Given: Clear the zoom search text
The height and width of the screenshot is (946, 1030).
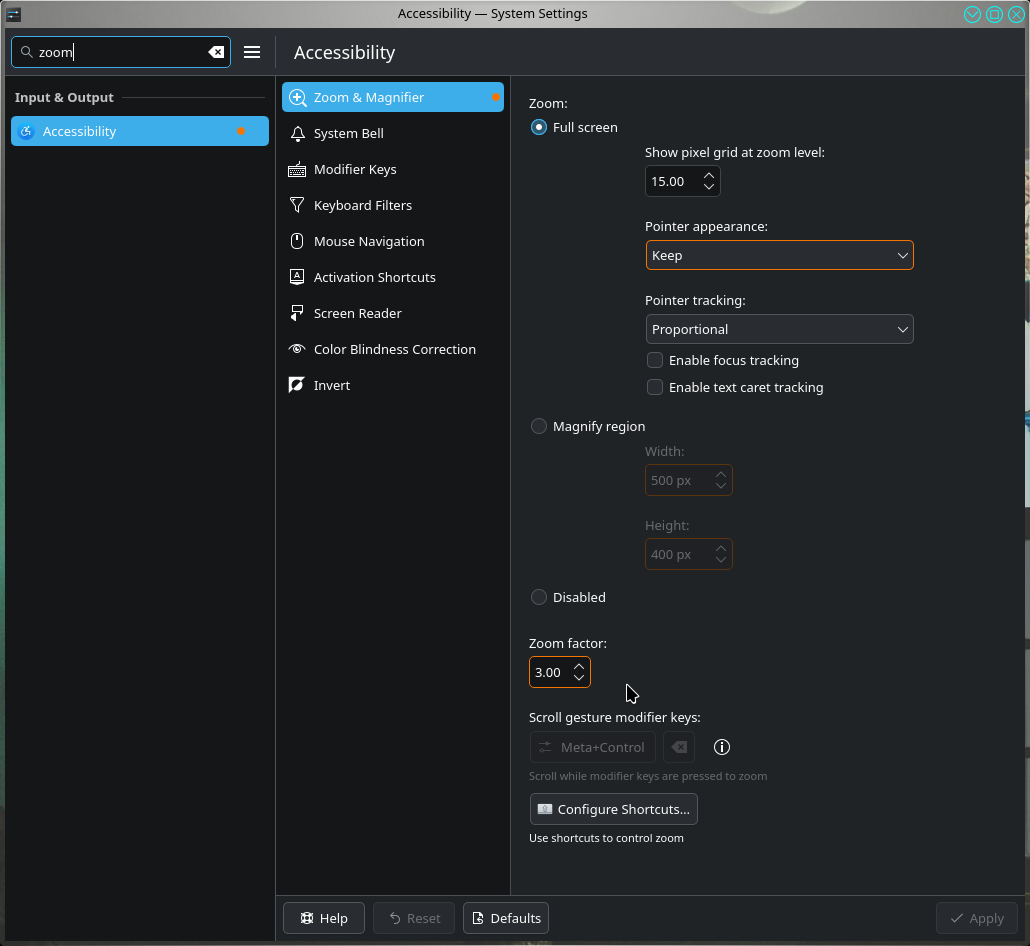Looking at the screenshot, I should (x=216, y=52).
